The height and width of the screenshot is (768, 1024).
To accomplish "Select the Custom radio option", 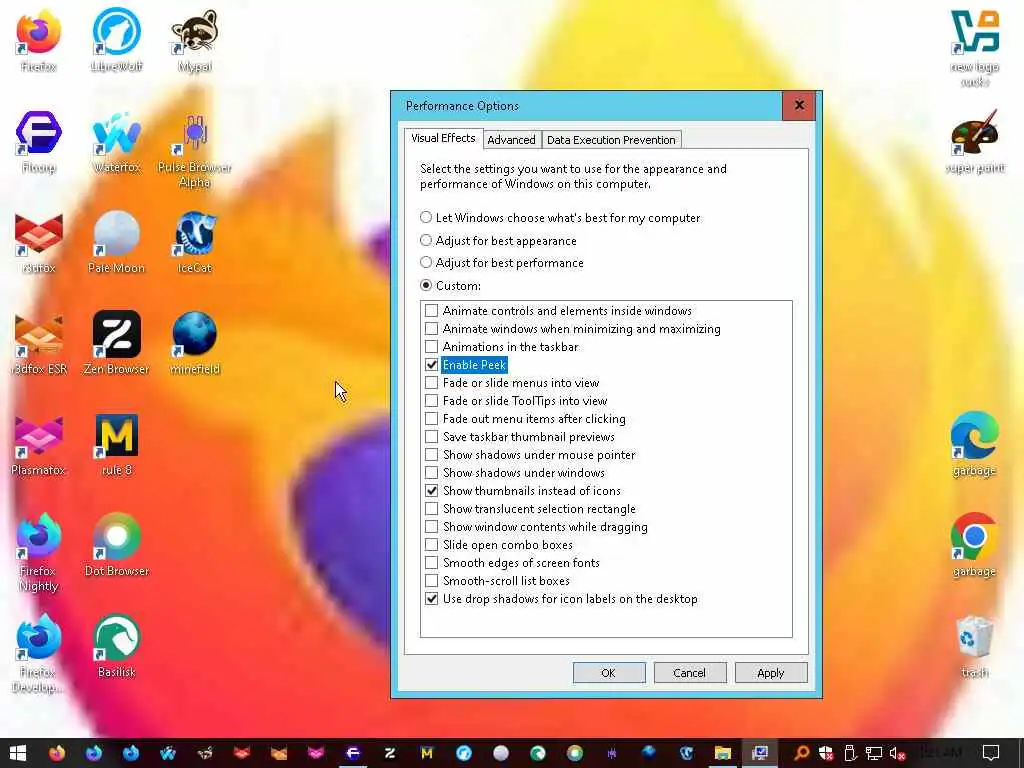I will [x=451, y=285].
